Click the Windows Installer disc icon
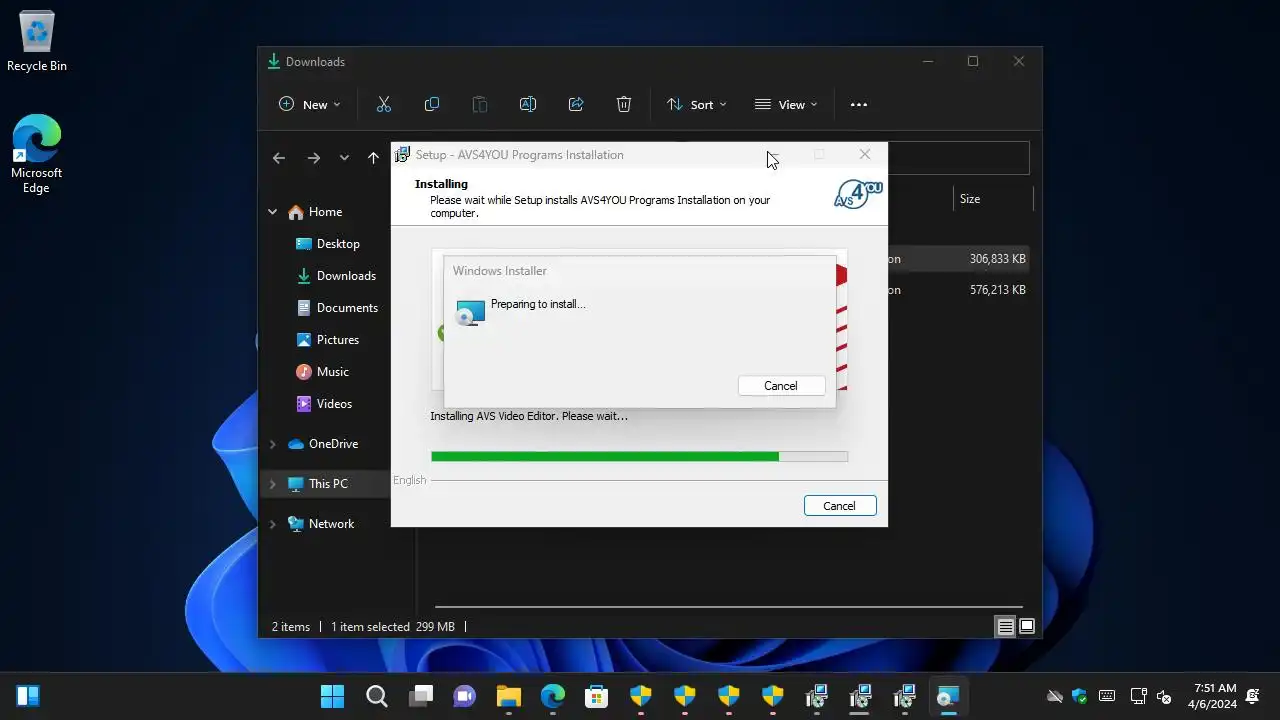Screen dimensions: 1280x720 coord(470,313)
